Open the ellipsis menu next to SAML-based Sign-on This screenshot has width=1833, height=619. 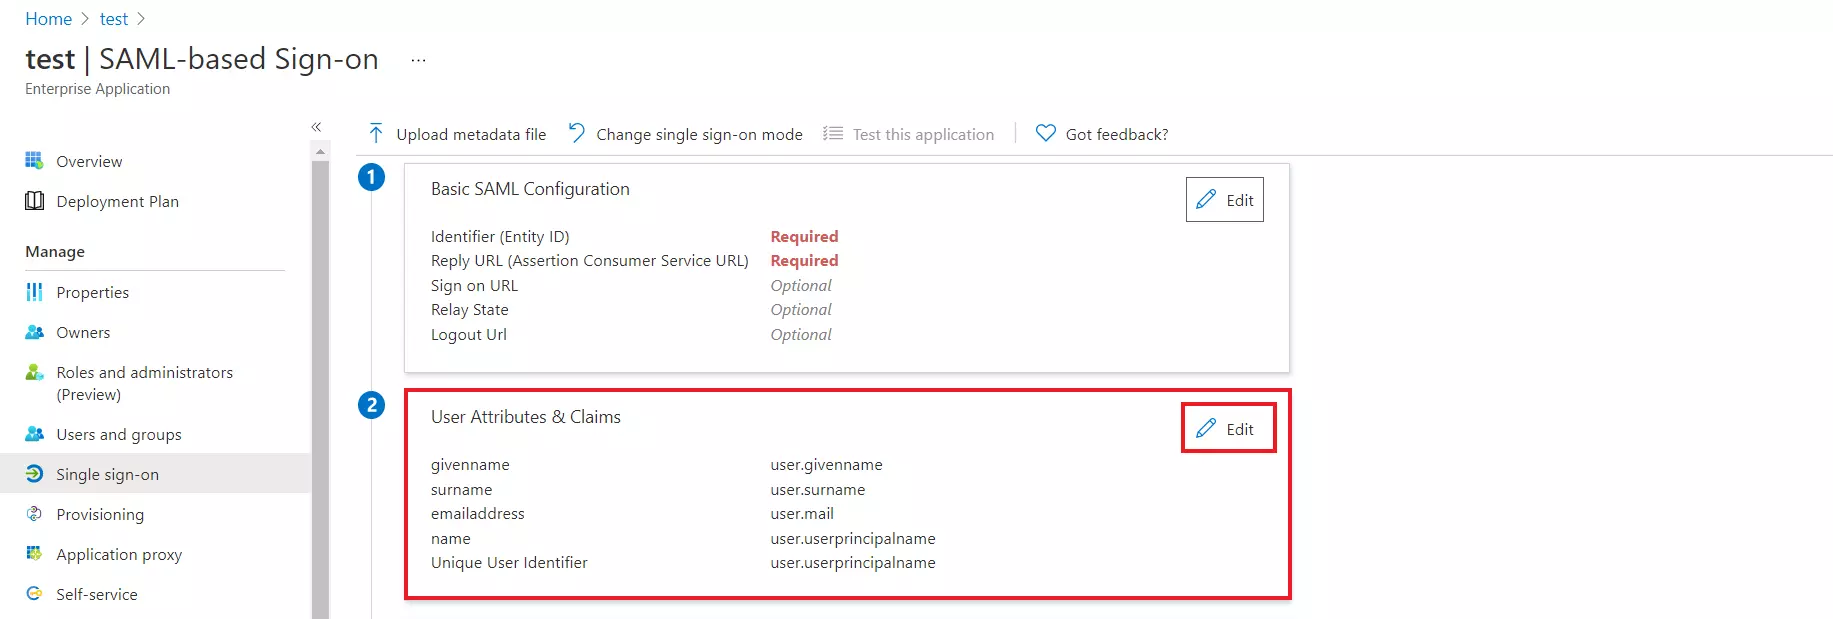(417, 59)
